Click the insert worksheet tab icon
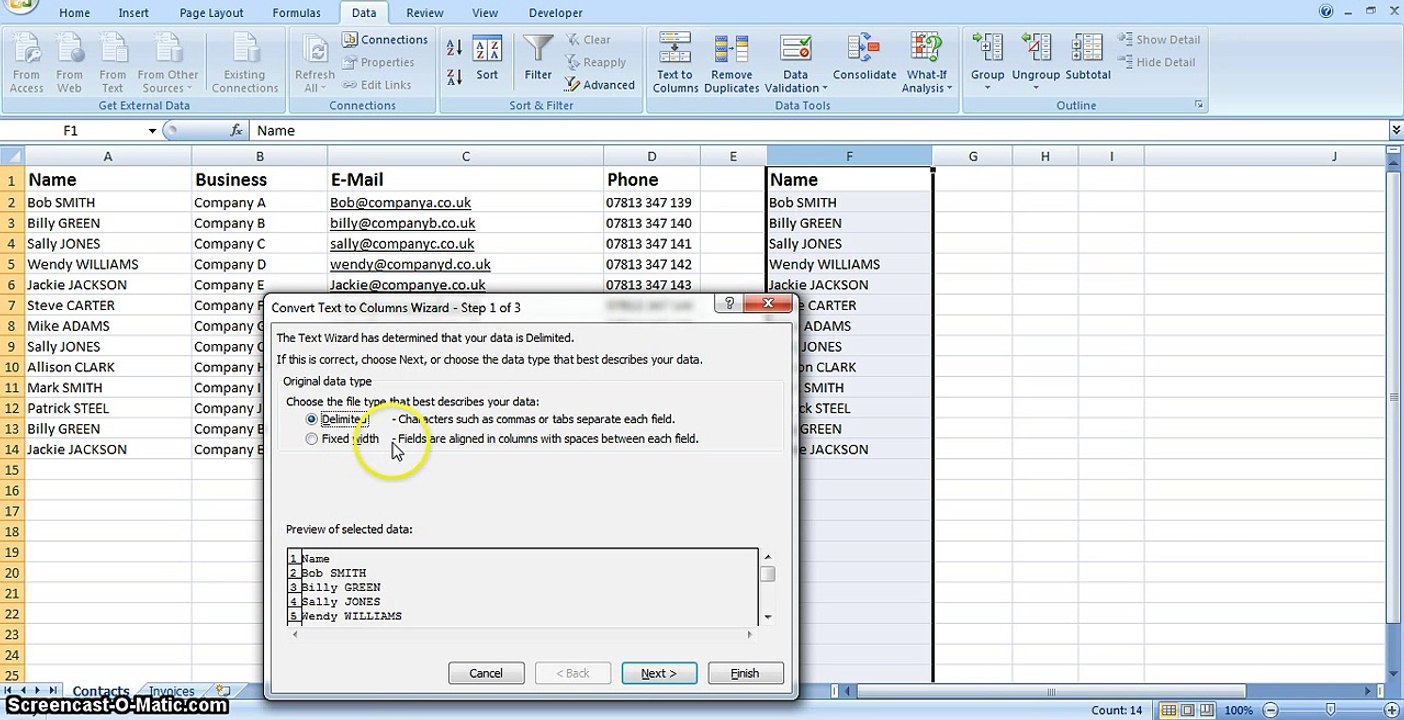1404x720 pixels. pyautogui.click(x=223, y=691)
